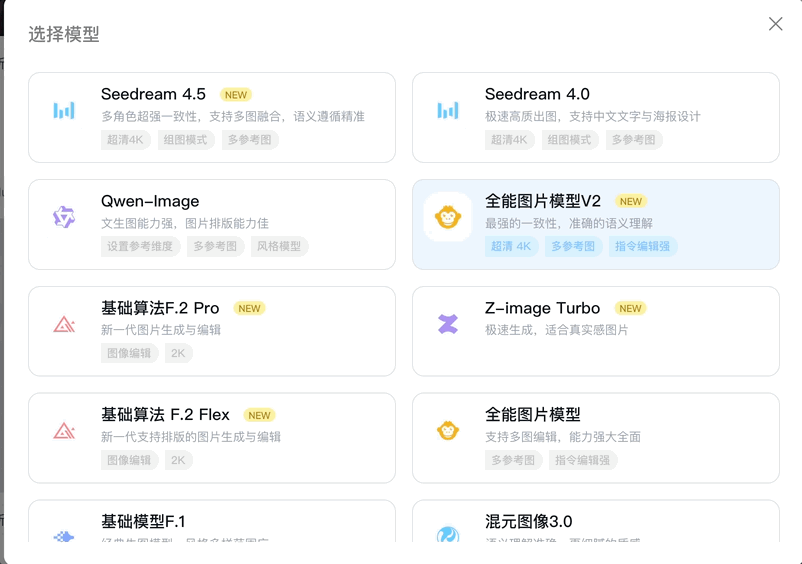Click the Qwen-Image purple star icon
The width and height of the screenshot is (802, 564).
pos(64,217)
